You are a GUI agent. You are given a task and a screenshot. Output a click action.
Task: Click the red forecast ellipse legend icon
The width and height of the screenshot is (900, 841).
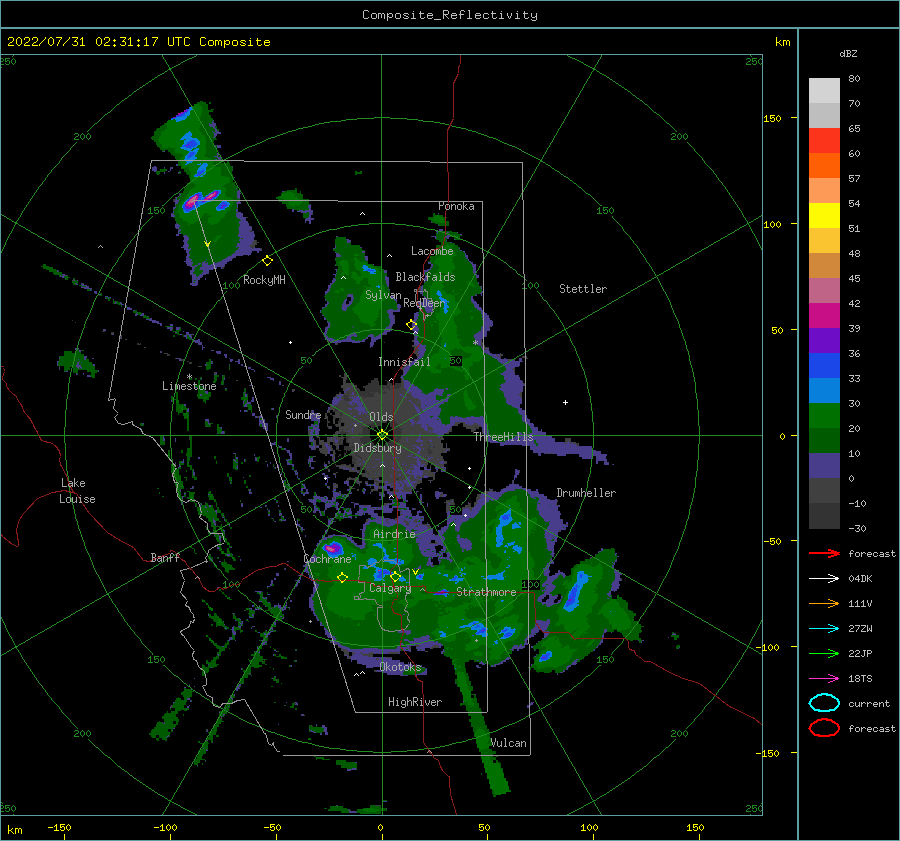point(824,728)
